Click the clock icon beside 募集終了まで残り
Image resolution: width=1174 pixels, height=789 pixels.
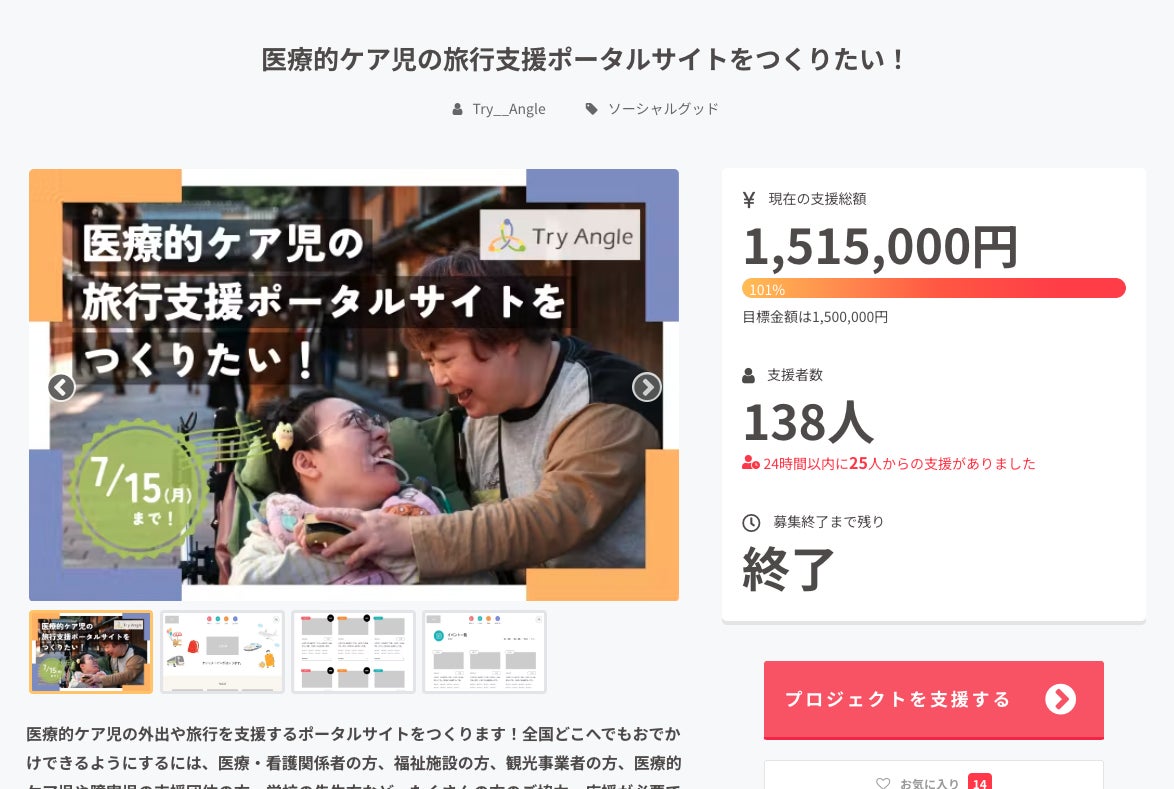tap(751, 523)
